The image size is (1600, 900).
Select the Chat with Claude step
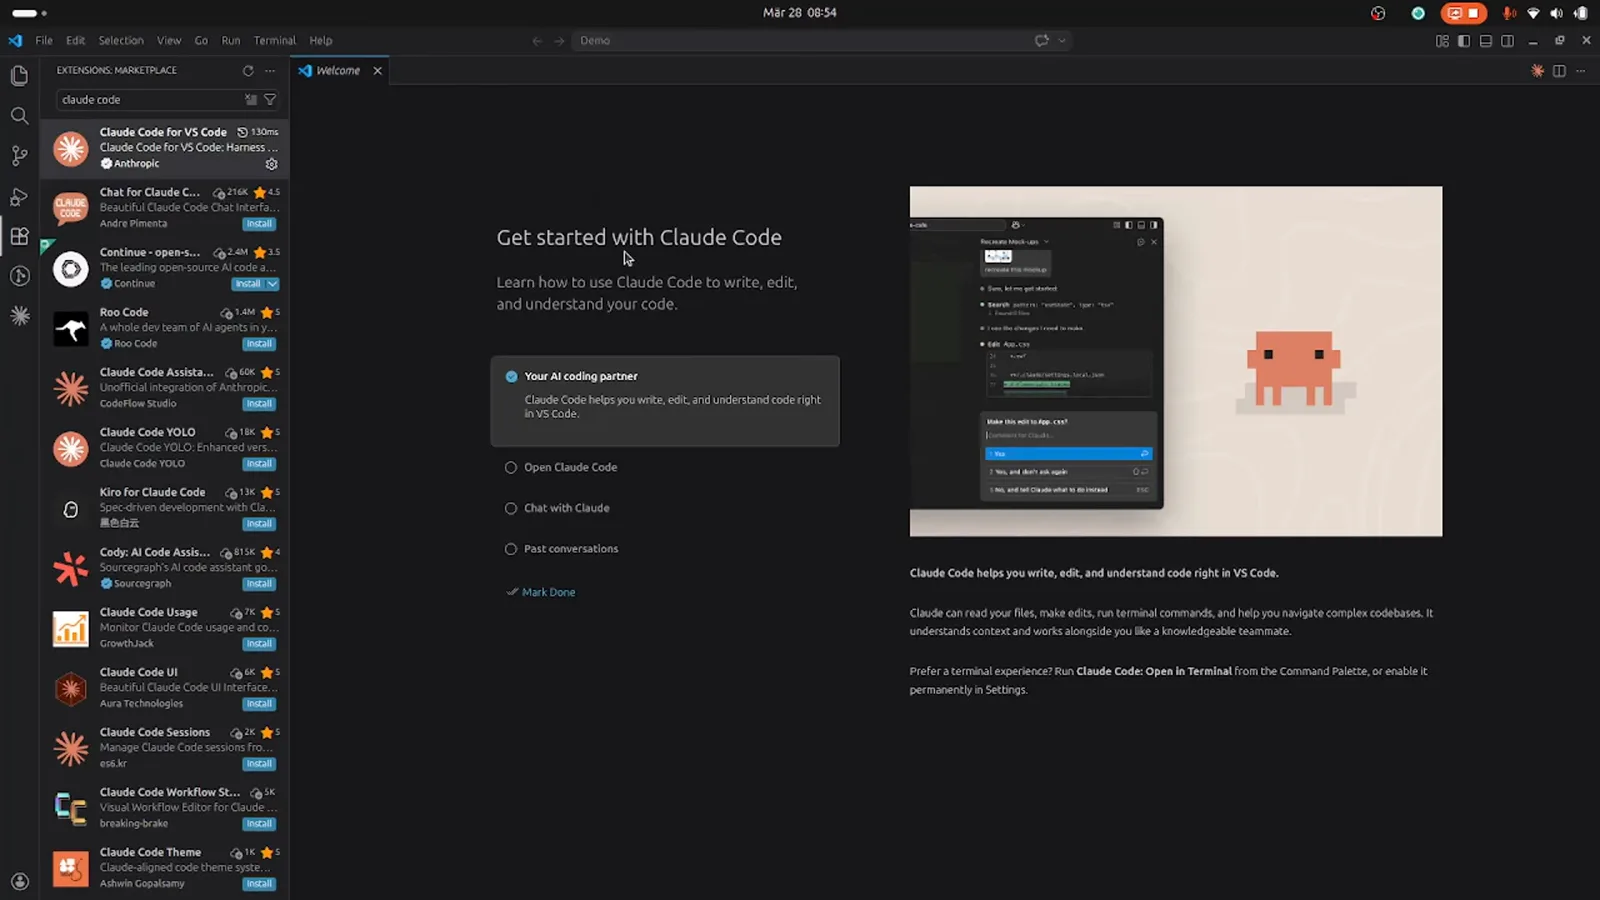tap(566, 508)
